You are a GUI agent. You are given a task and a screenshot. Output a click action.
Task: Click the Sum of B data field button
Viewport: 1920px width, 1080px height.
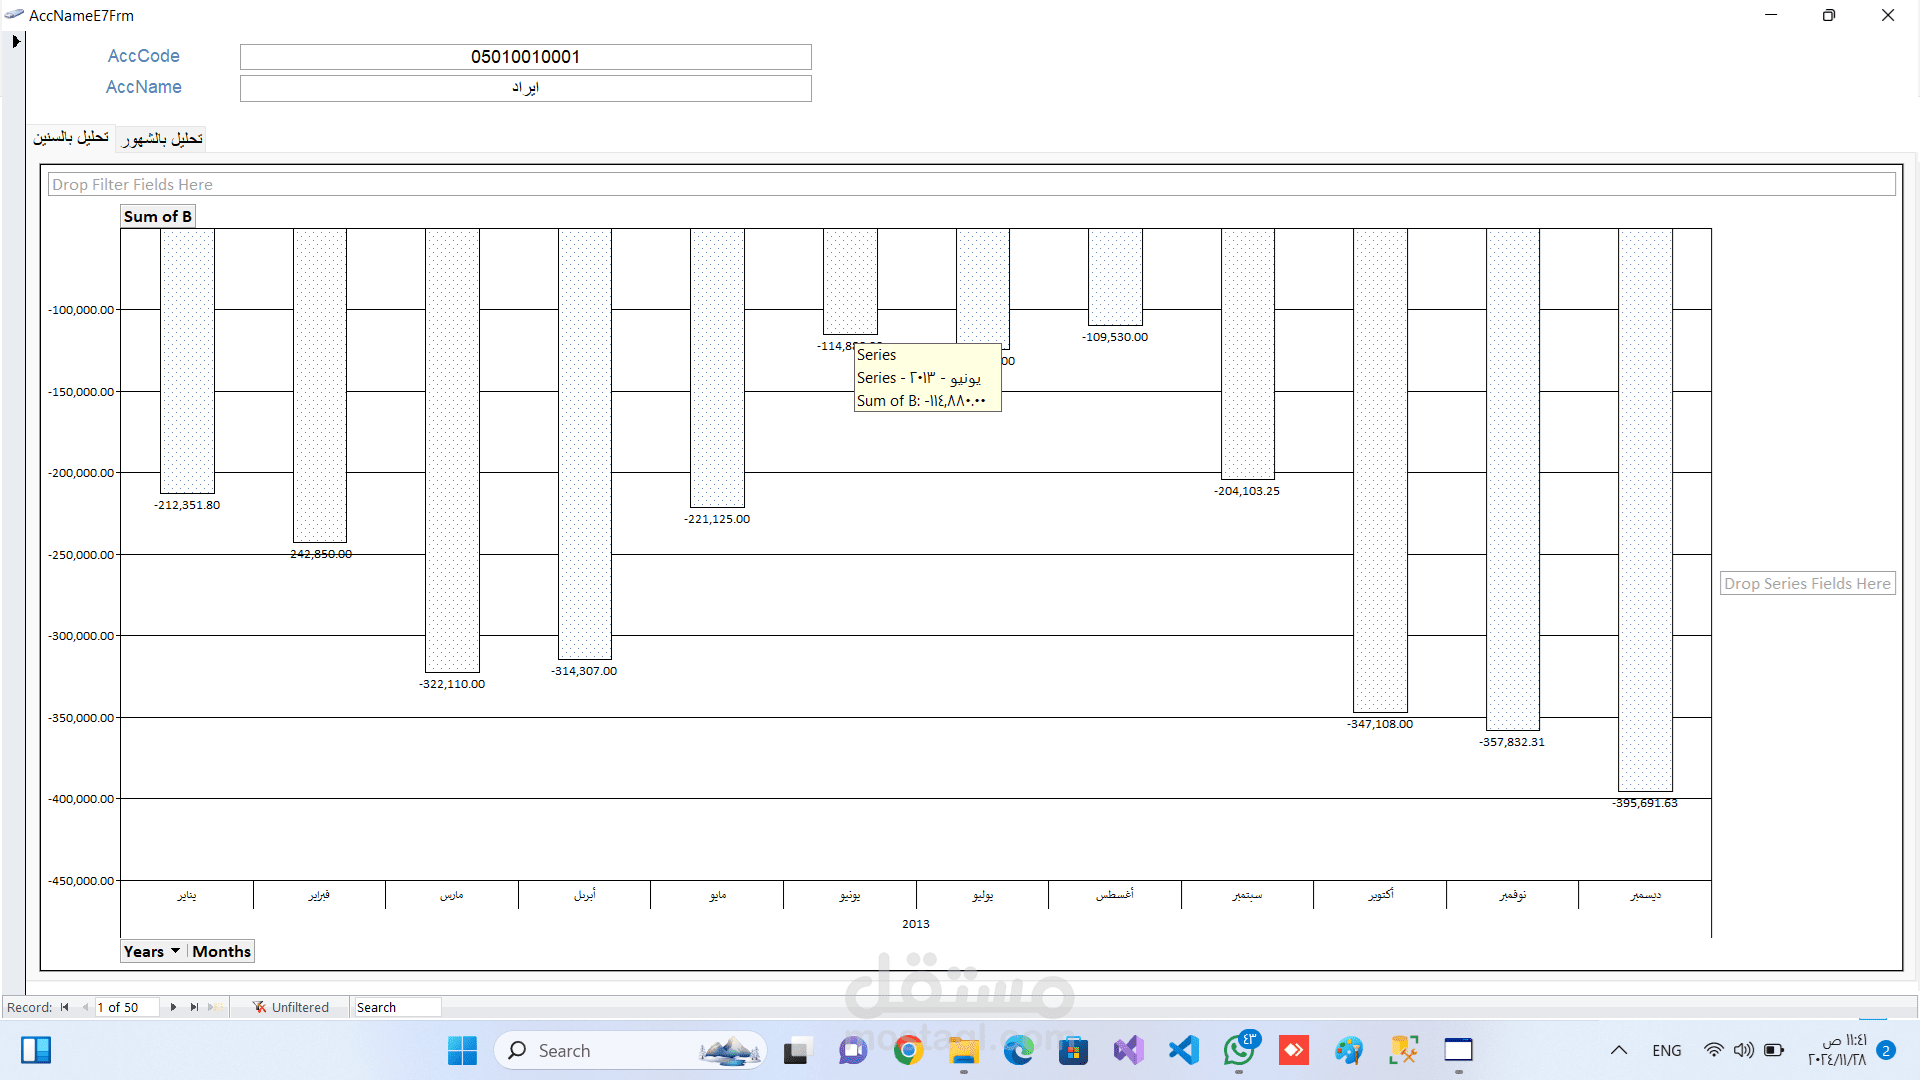(x=157, y=216)
